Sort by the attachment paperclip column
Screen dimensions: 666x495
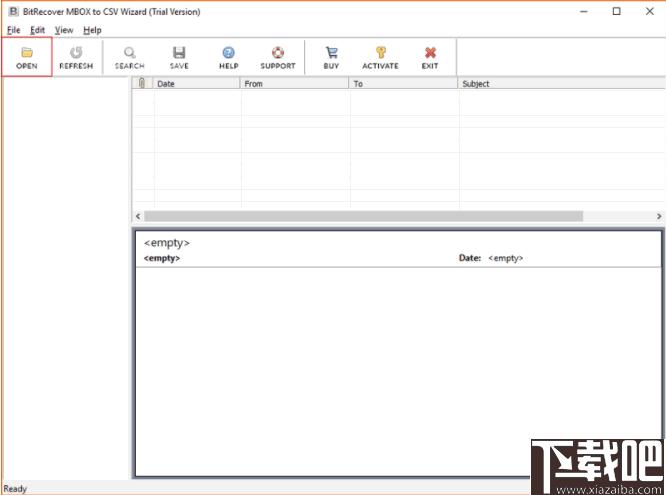point(142,83)
